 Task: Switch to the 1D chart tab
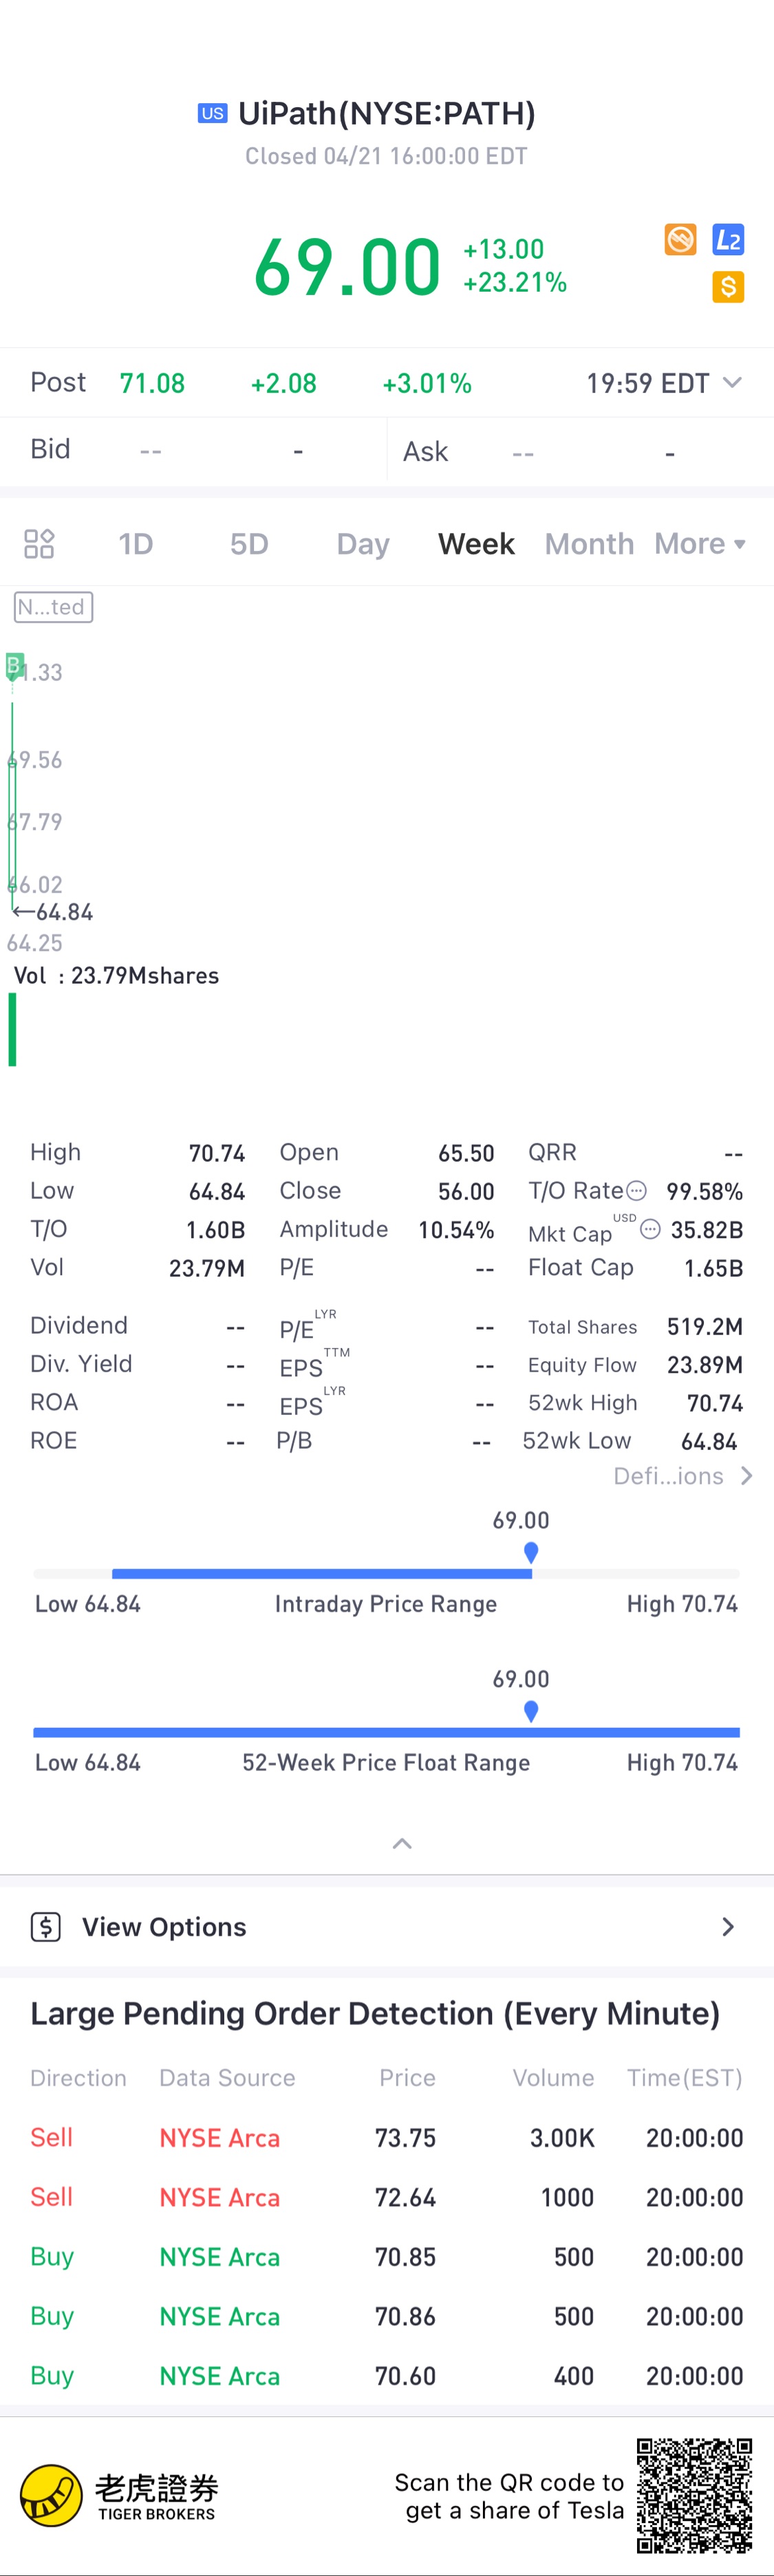click(x=136, y=544)
